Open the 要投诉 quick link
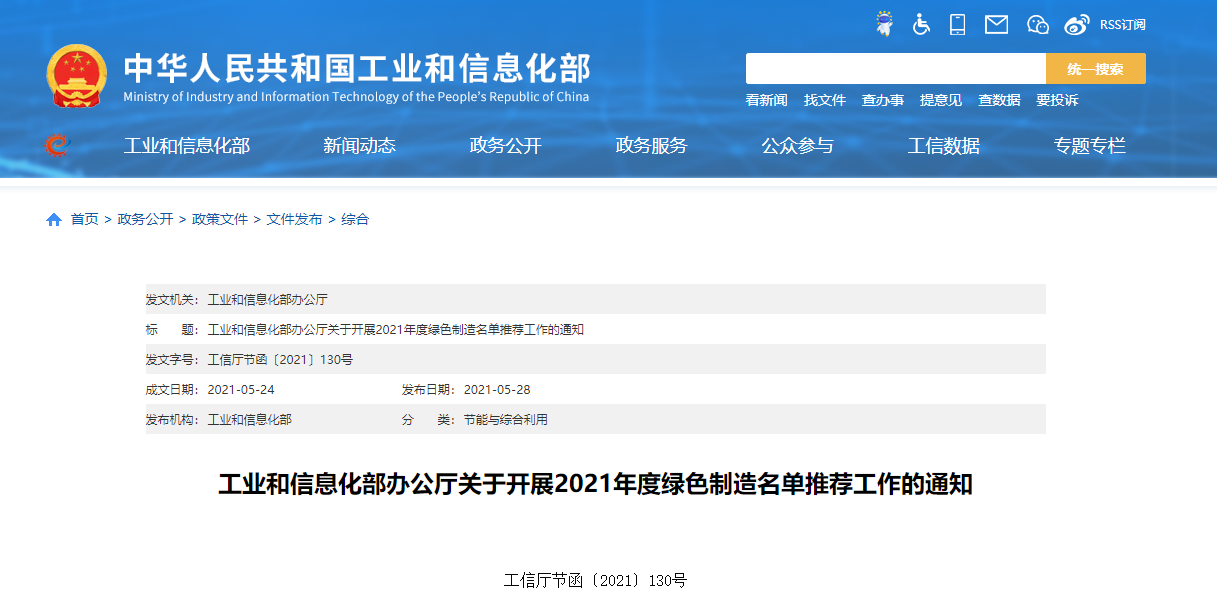1217x605 pixels. (x=1057, y=100)
